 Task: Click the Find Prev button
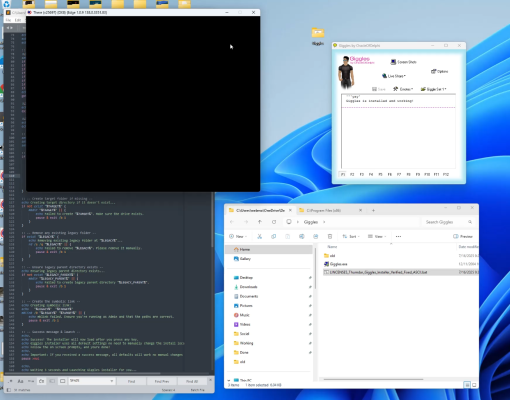pos(162,381)
